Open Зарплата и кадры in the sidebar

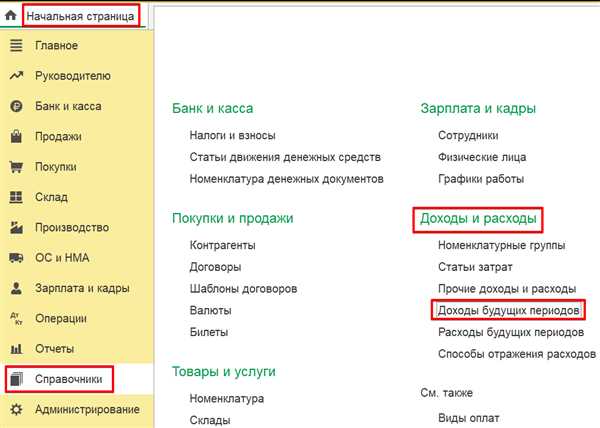point(82,288)
